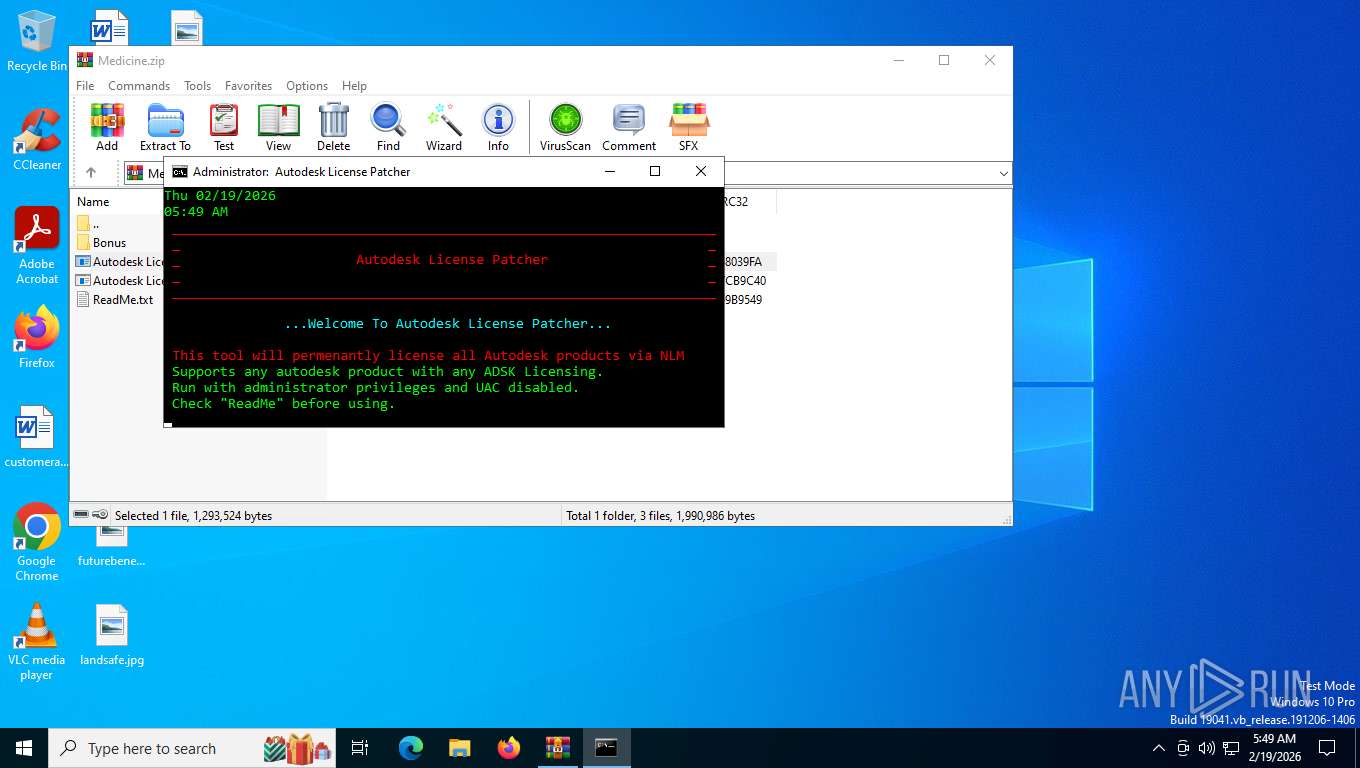Open the Commands menu
This screenshot has height=768, width=1360.
tap(139, 86)
